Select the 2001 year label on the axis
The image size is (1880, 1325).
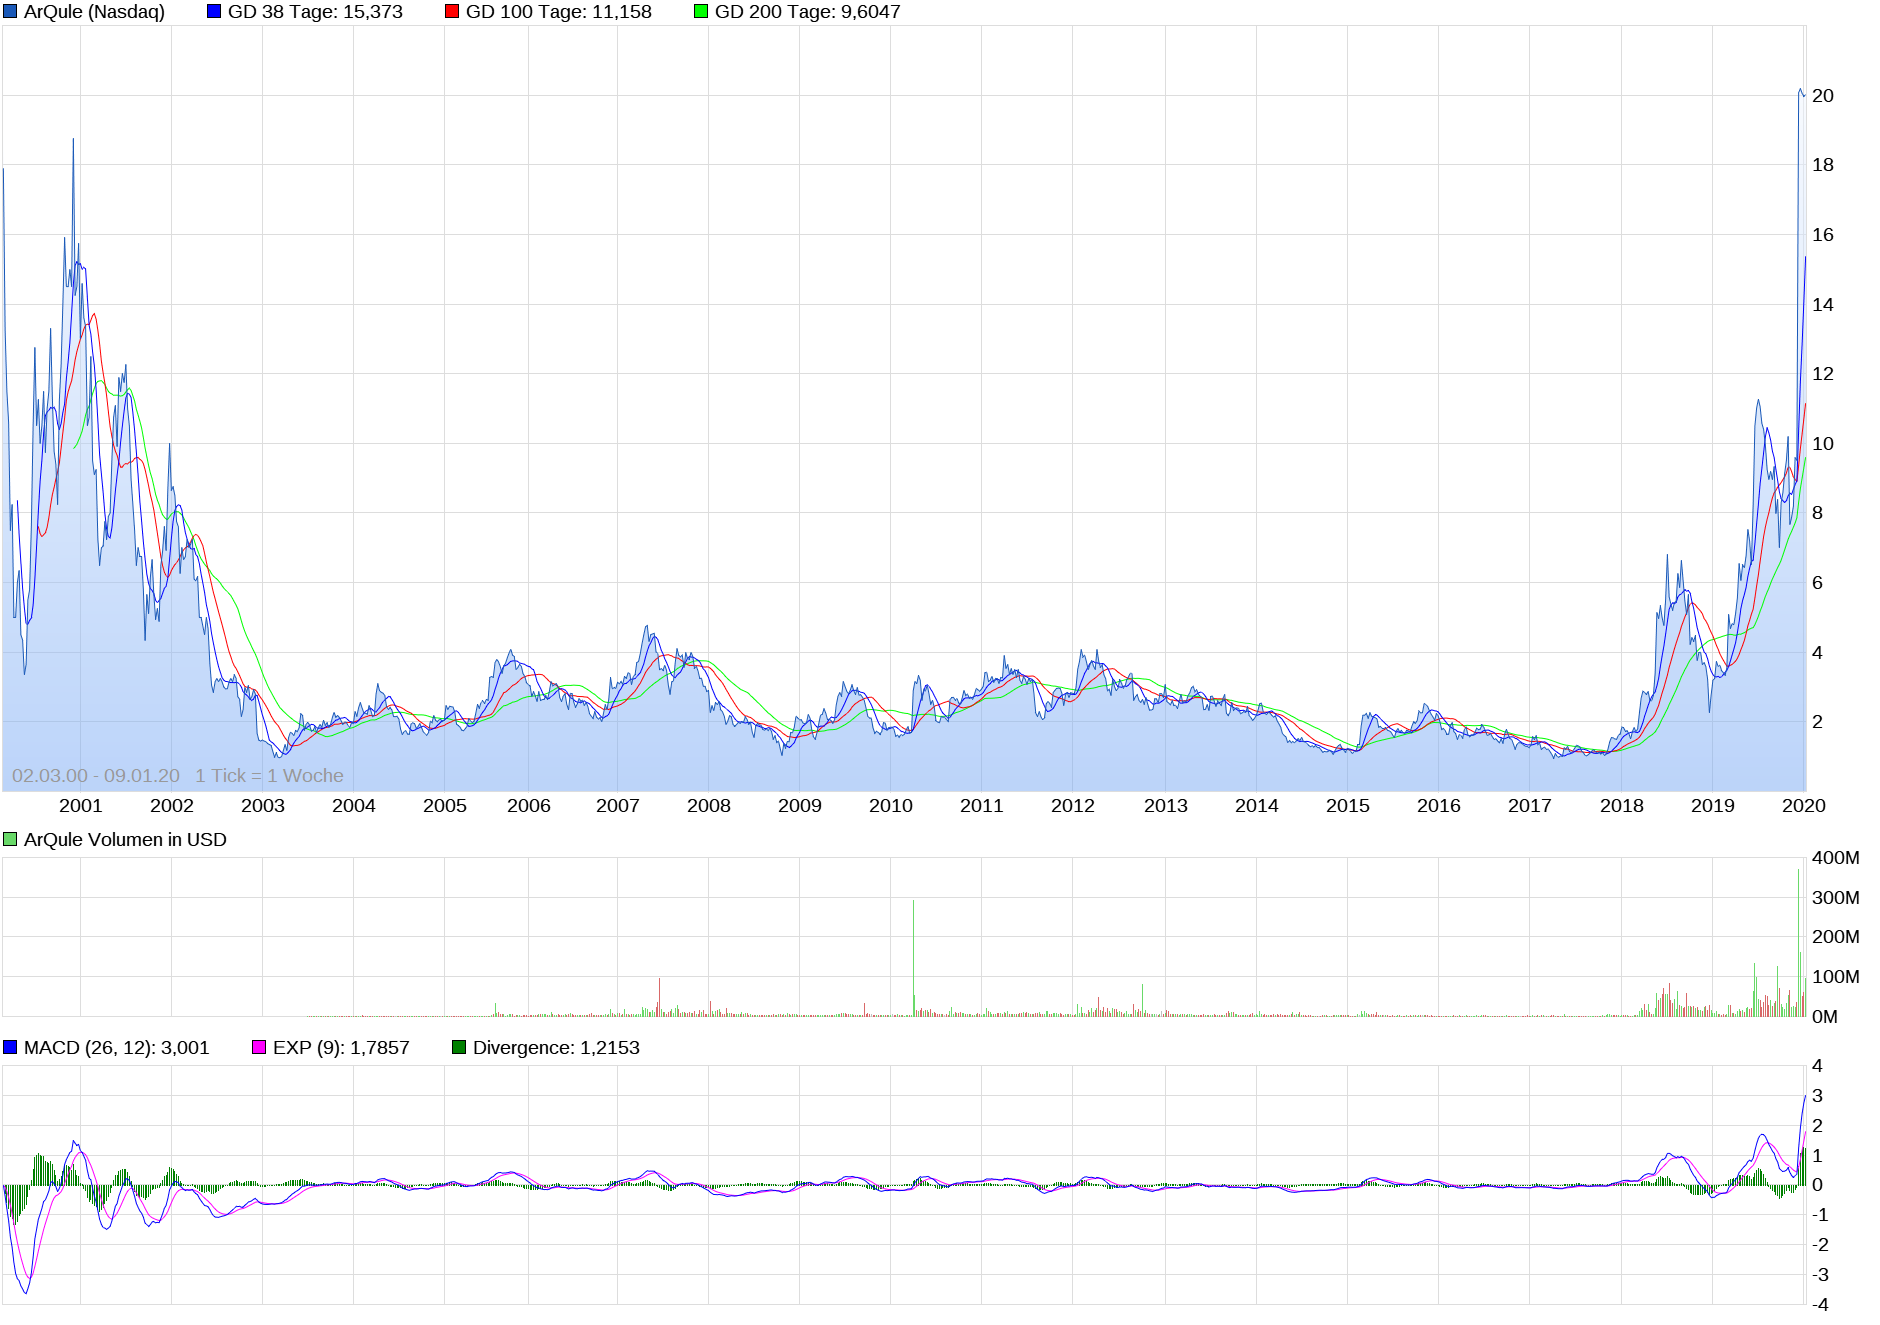coord(82,805)
